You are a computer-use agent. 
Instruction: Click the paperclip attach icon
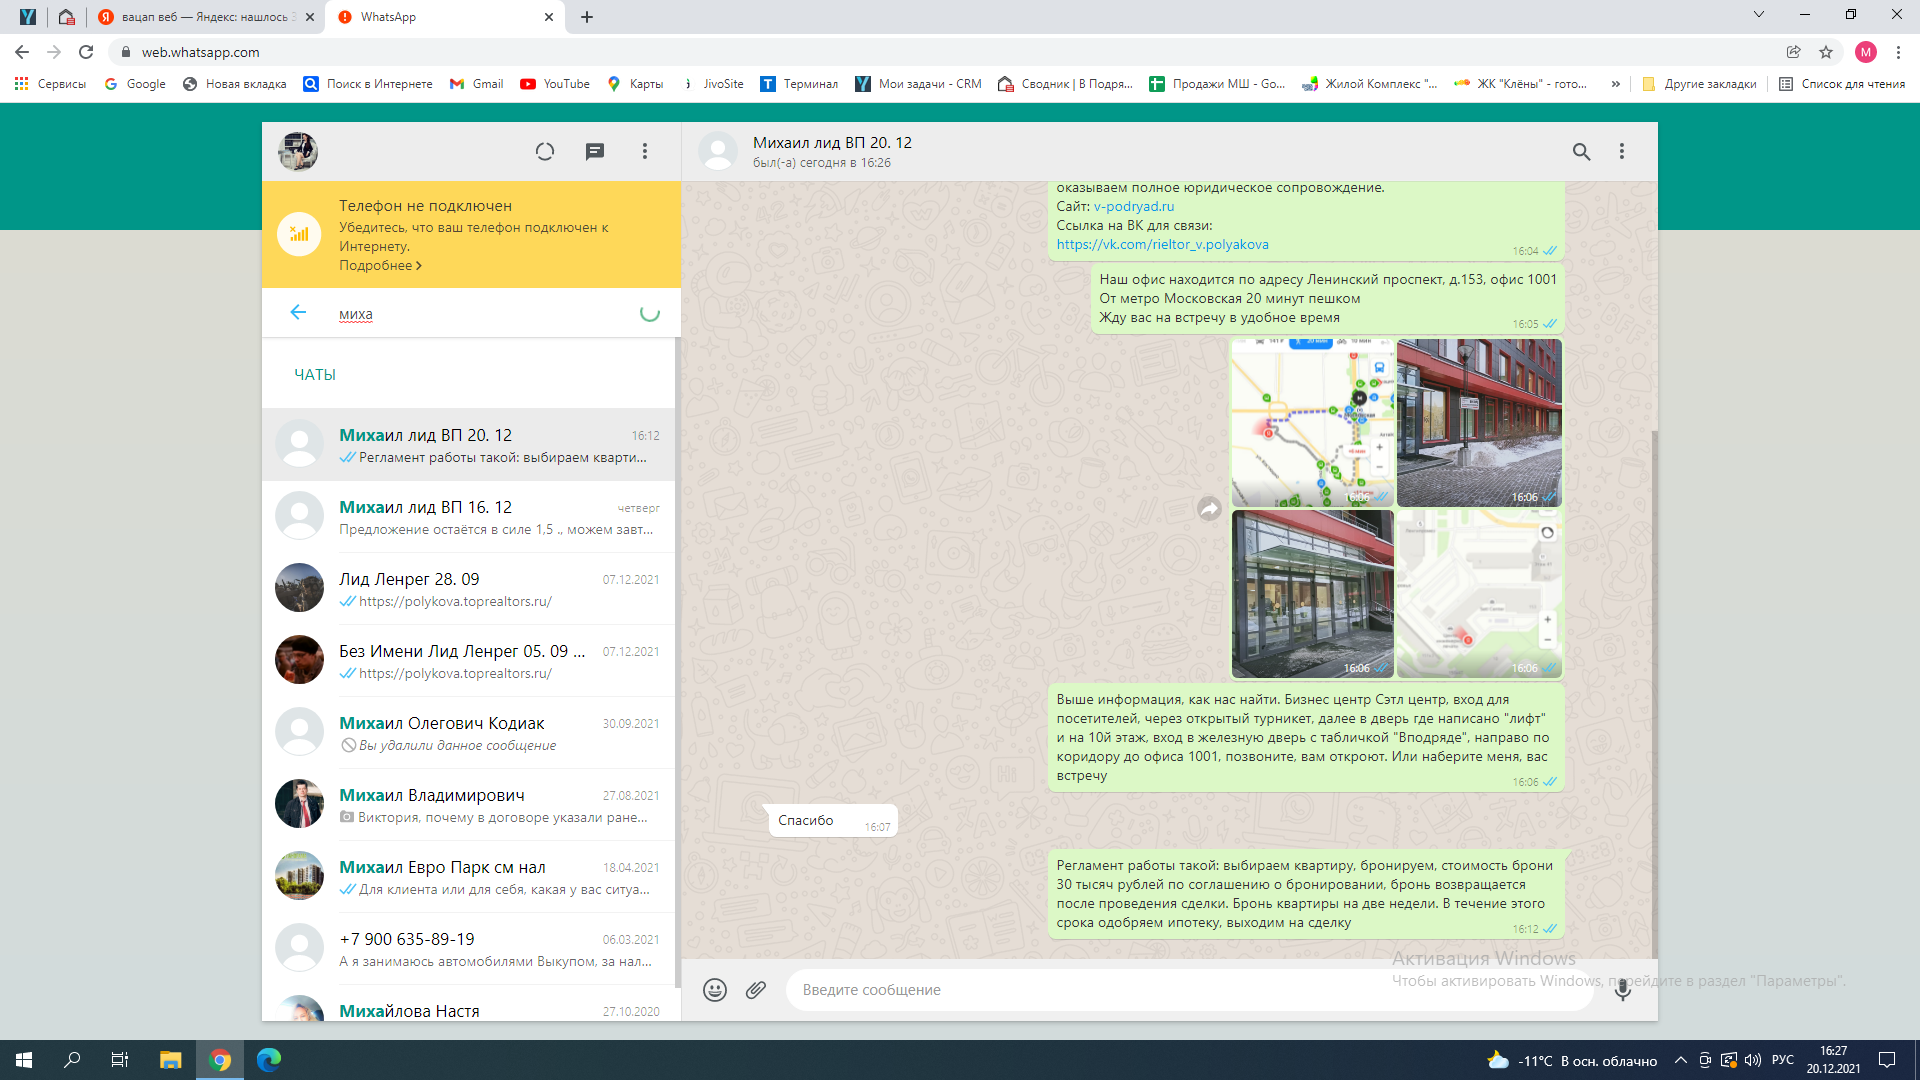click(x=756, y=990)
